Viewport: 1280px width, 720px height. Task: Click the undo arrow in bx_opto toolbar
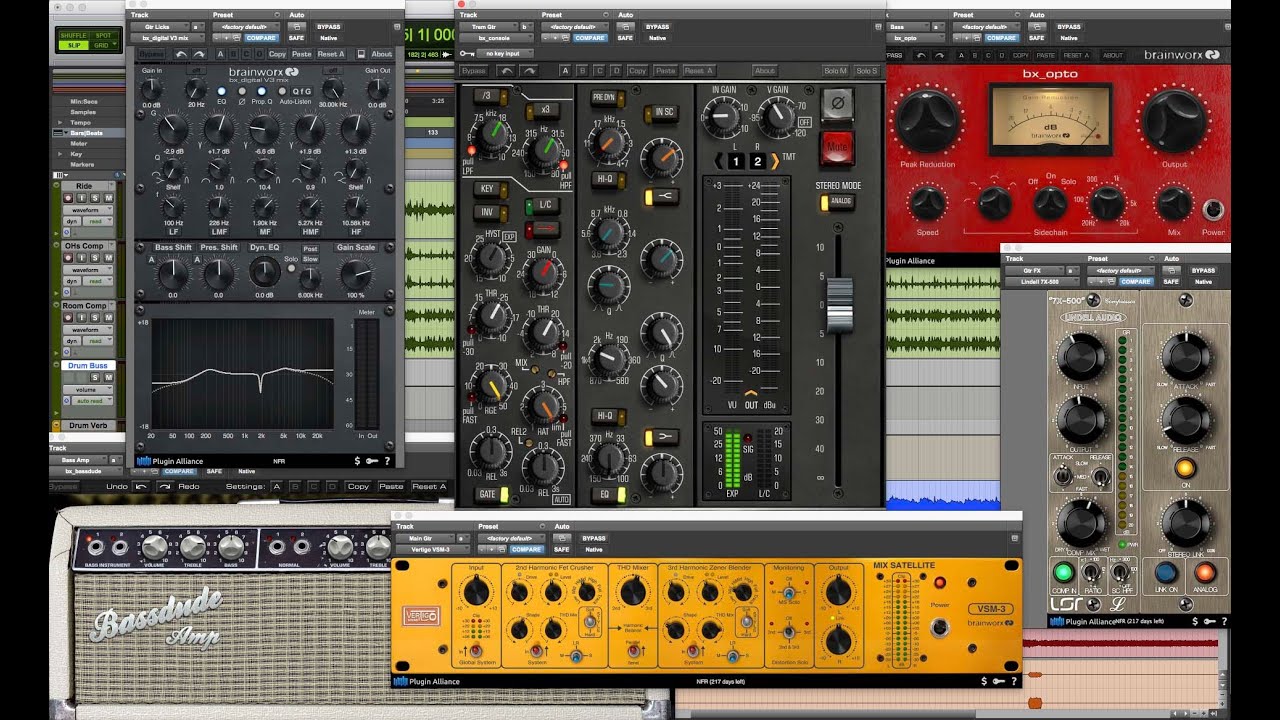click(922, 55)
